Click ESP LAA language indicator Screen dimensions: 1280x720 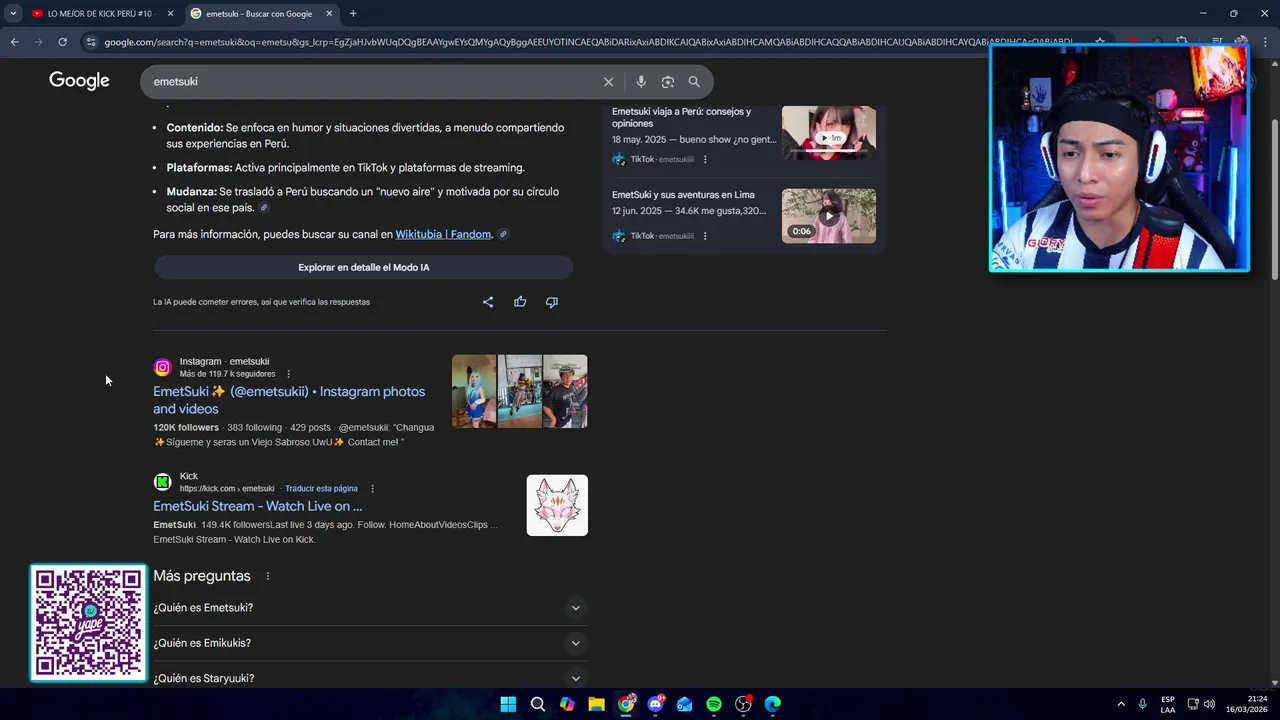point(1168,704)
